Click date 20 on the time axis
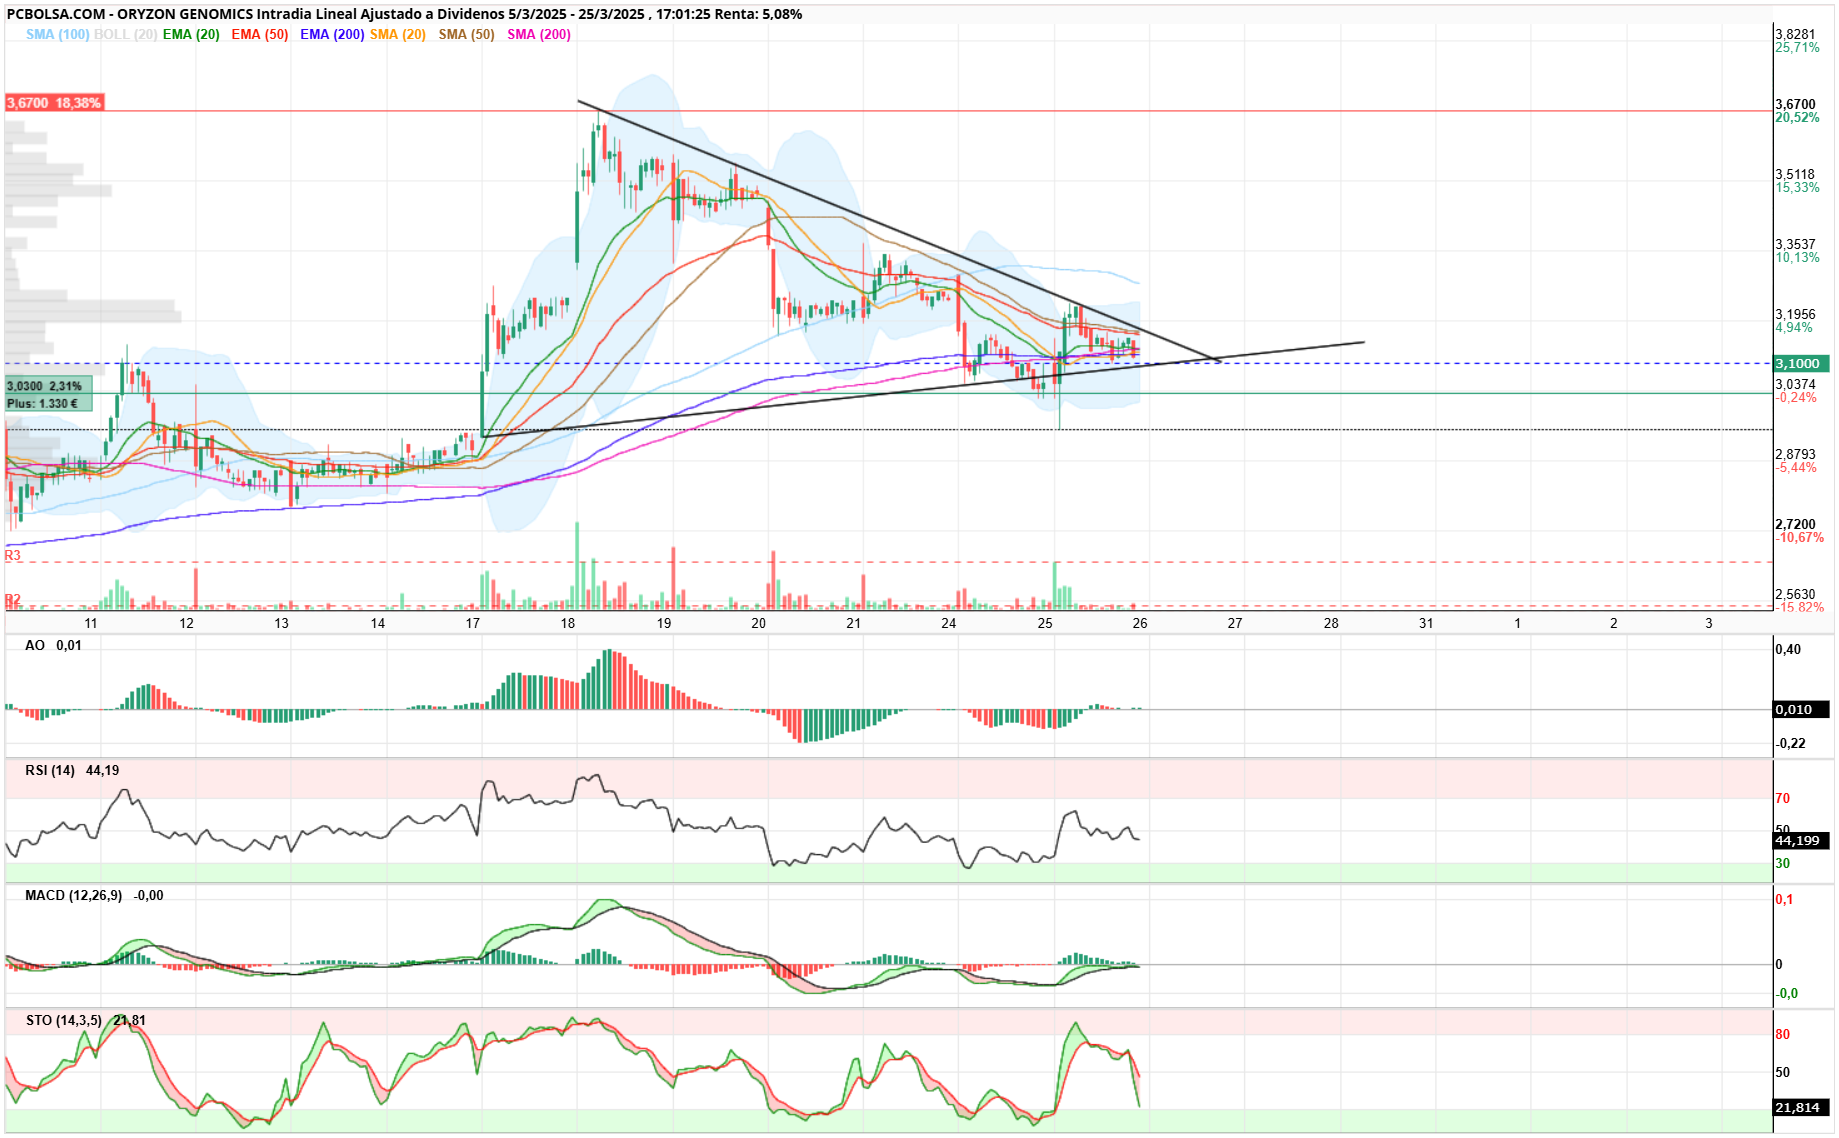The image size is (1839, 1138). (759, 623)
